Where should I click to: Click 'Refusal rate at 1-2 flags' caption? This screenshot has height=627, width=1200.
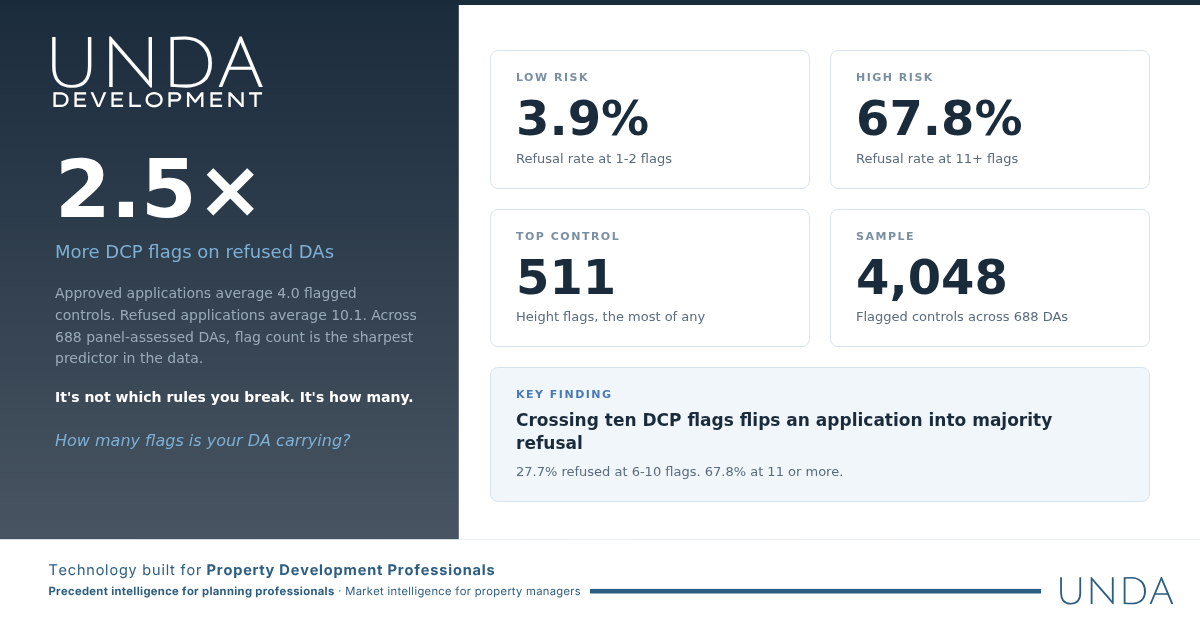[594, 158]
